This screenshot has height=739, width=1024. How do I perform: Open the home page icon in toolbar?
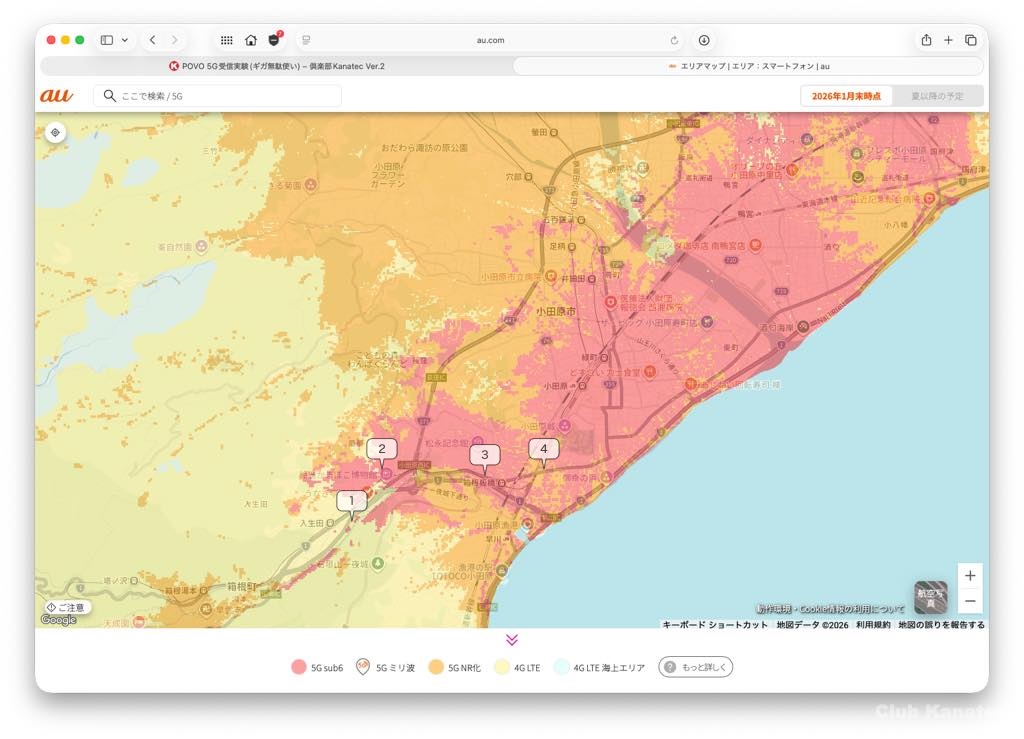pyautogui.click(x=251, y=40)
